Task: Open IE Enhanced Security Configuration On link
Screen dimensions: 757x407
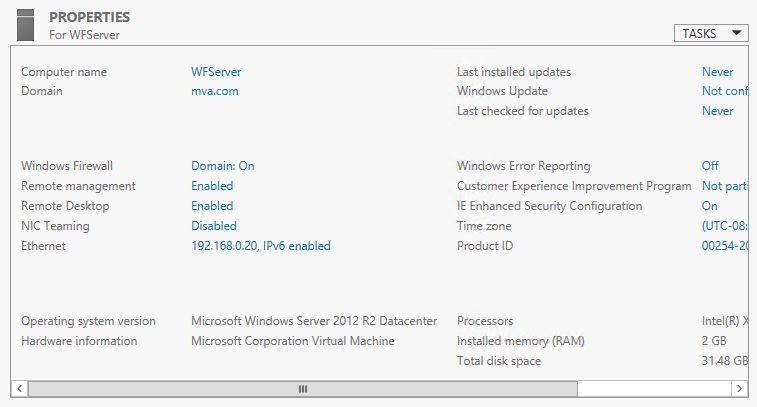Action: point(710,206)
